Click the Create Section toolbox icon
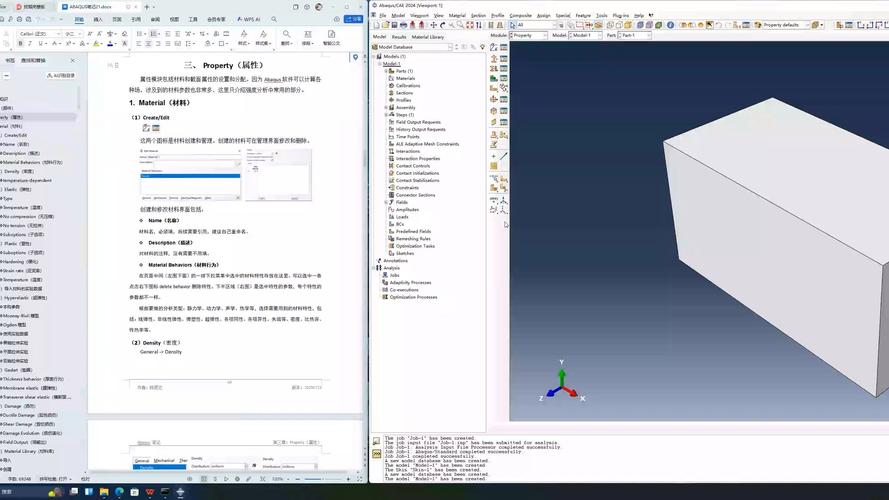Viewport: 889px width, 500px height. [494, 59]
